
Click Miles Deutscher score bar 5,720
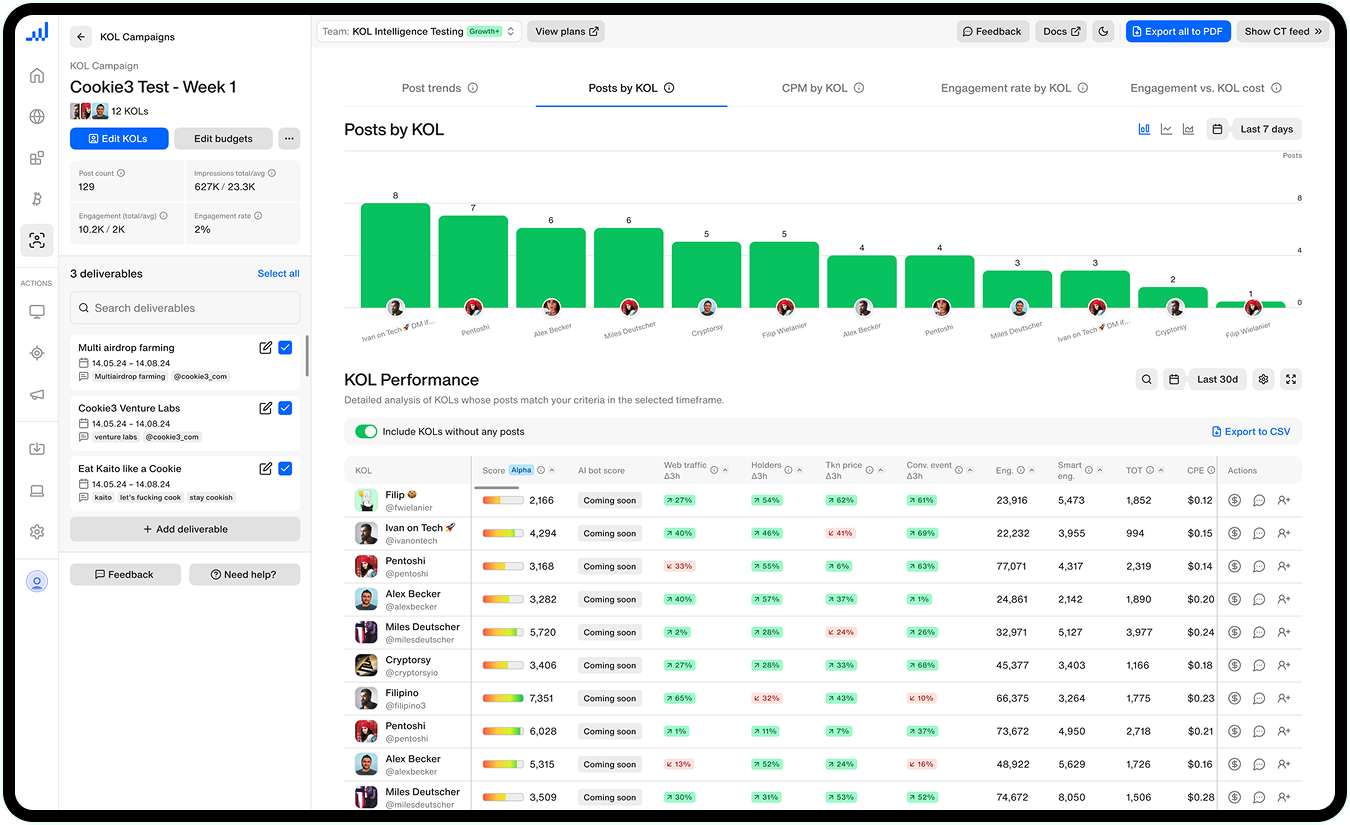(x=503, y=632)
